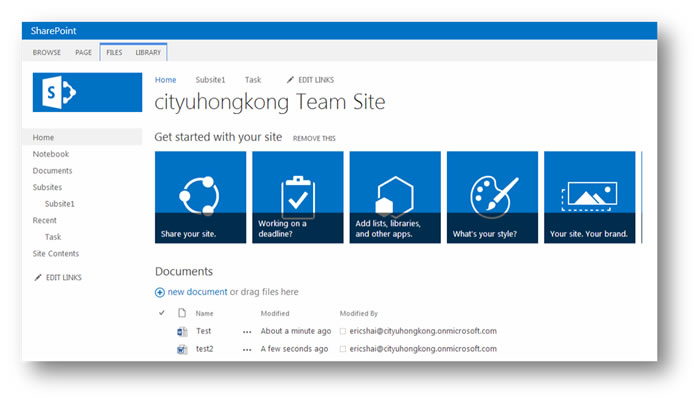Click the plus icon for new document
The height and width of the screenshot is (404, 700).
point(160,292)
